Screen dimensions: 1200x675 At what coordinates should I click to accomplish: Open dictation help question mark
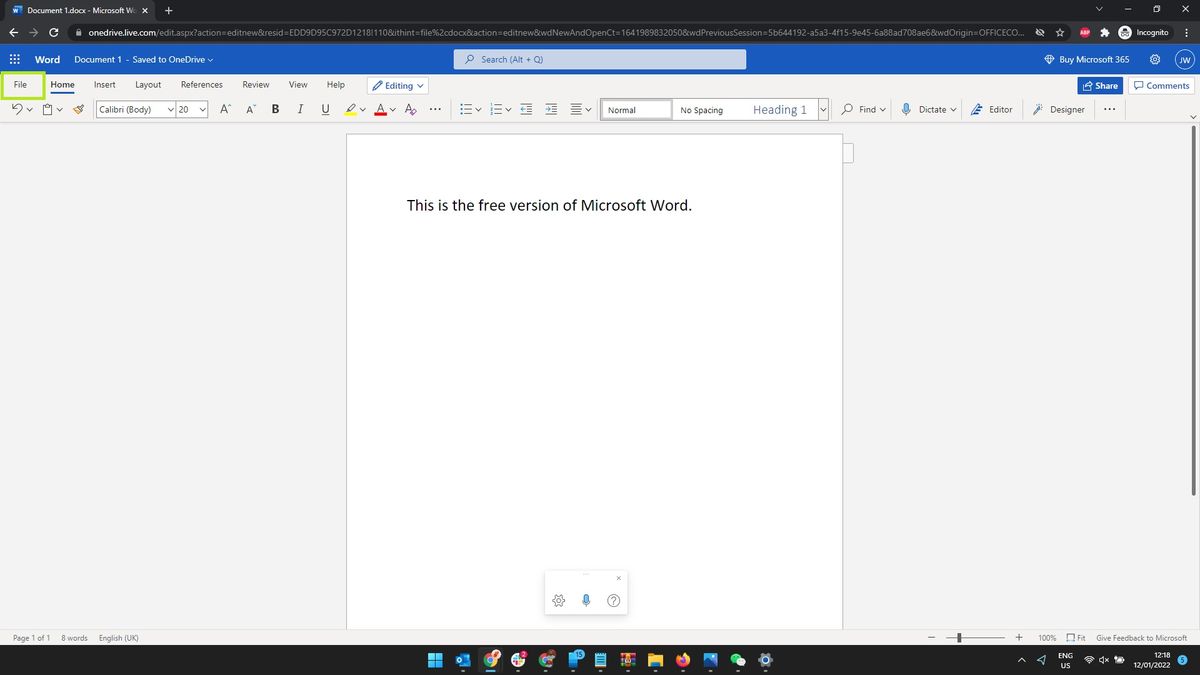[x=614, y=600]
